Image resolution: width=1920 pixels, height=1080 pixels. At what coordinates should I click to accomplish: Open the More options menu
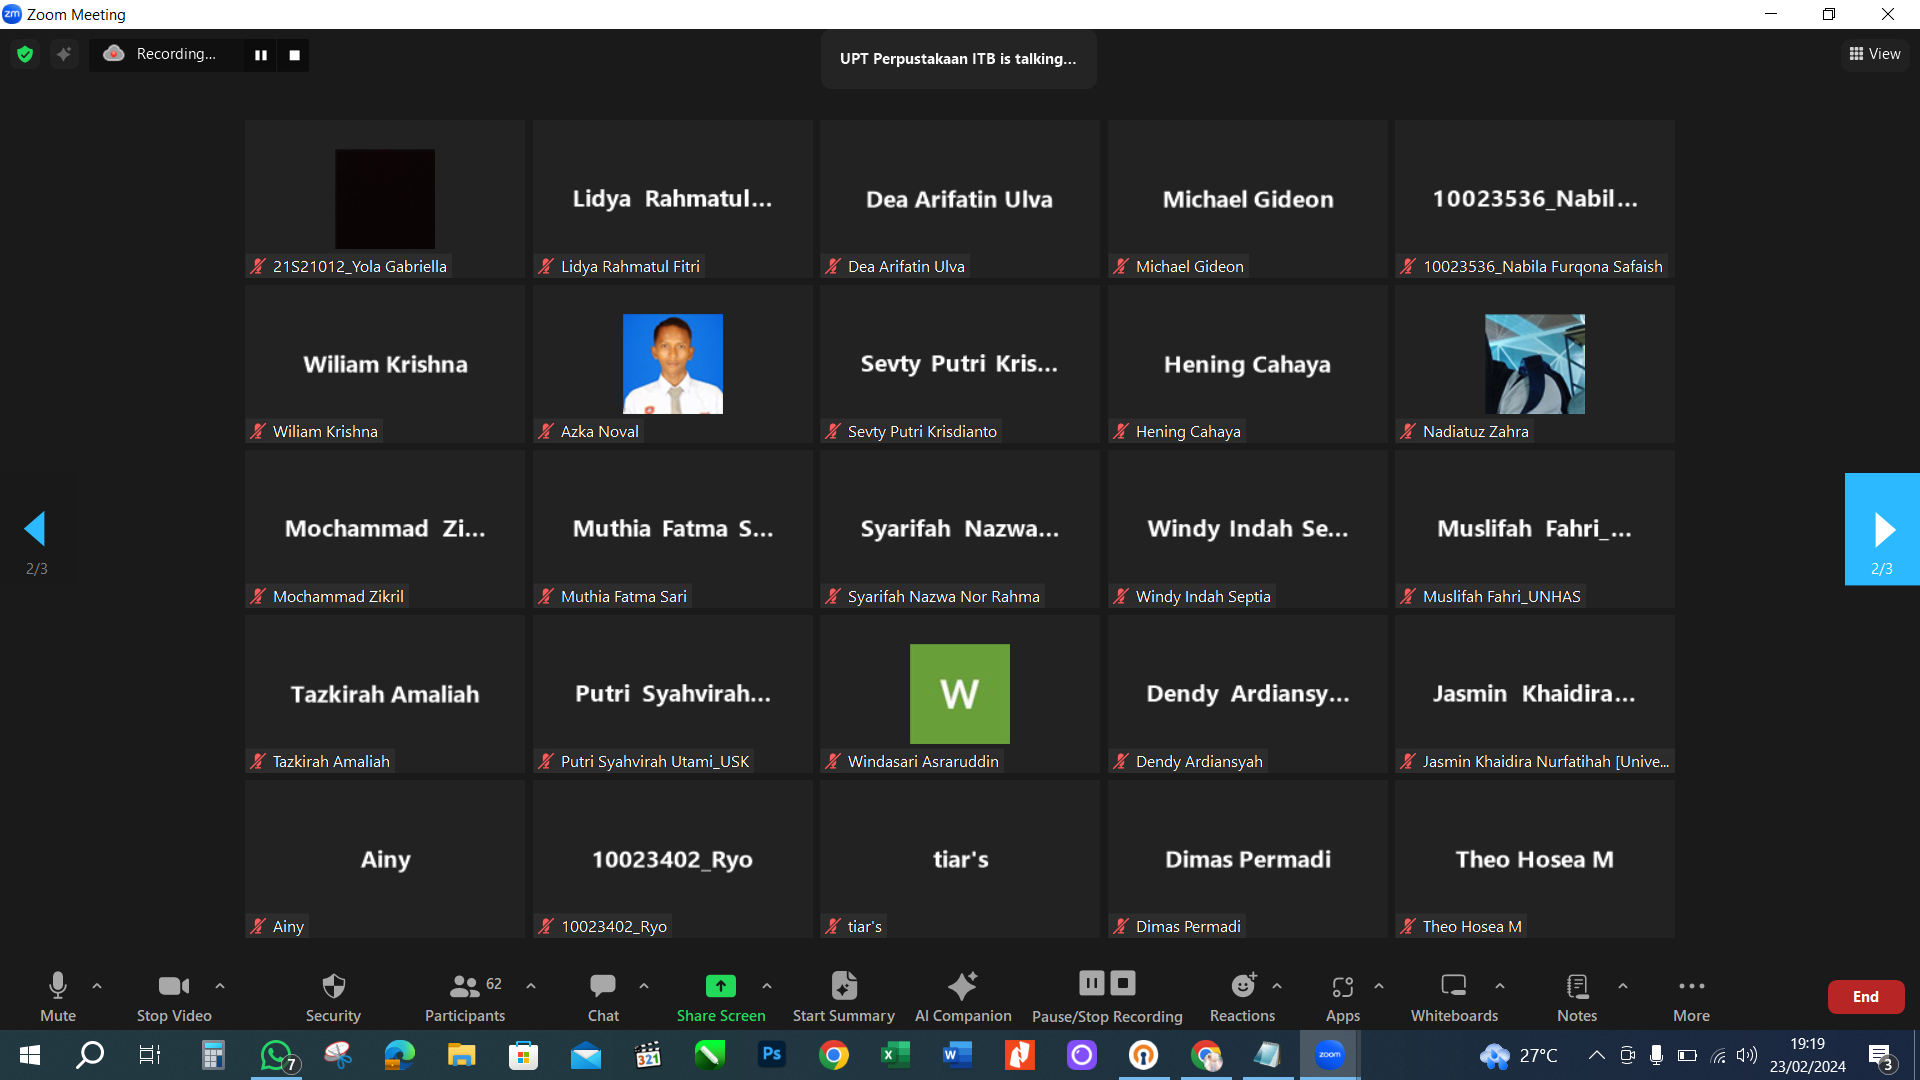1691,997
